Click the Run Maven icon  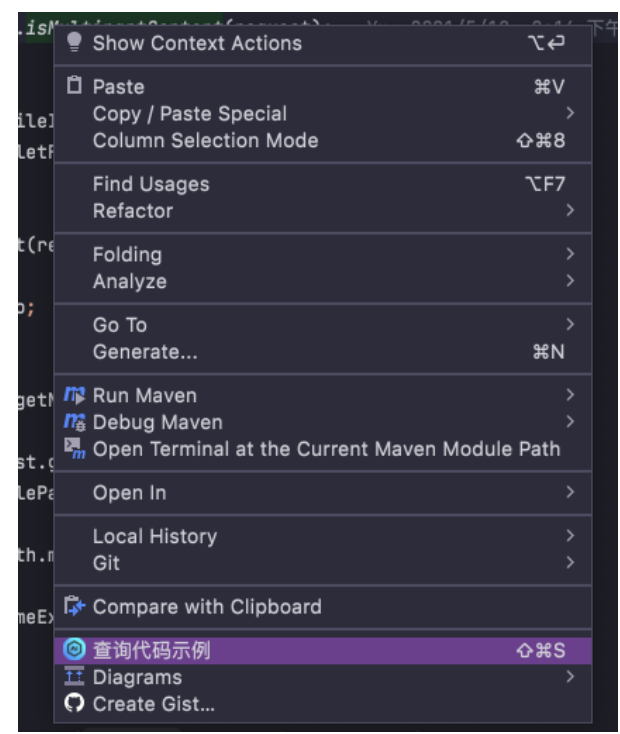[74, 396]
